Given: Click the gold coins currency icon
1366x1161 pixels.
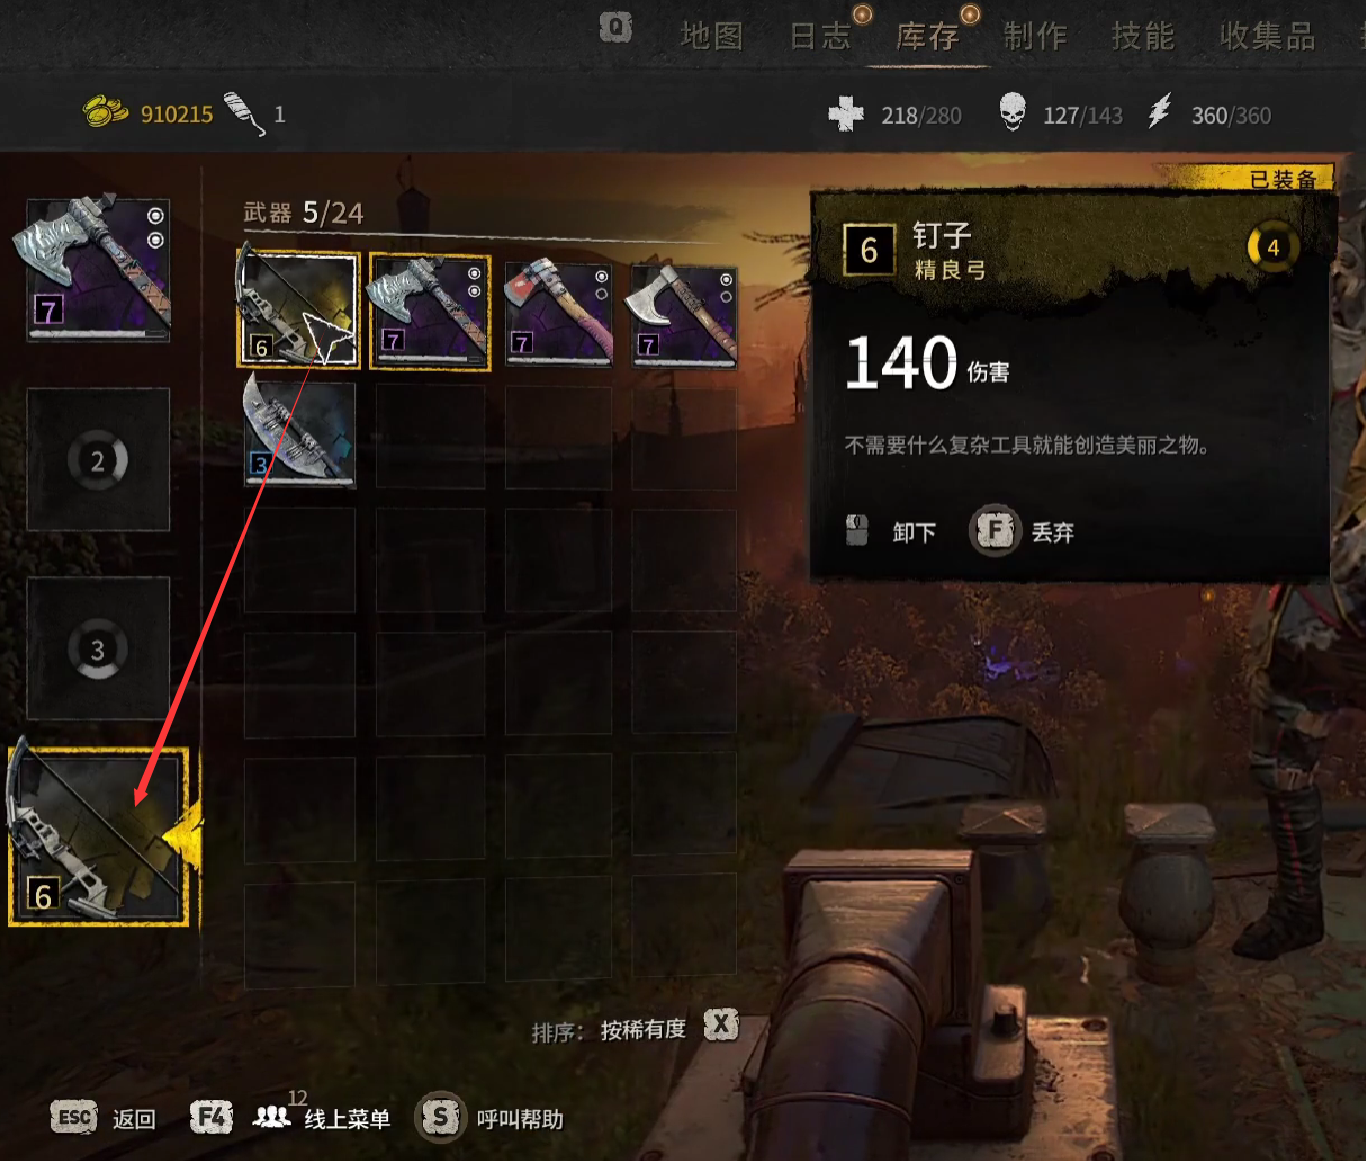Looking at the screenshot, I should click(x=105, y=111).
